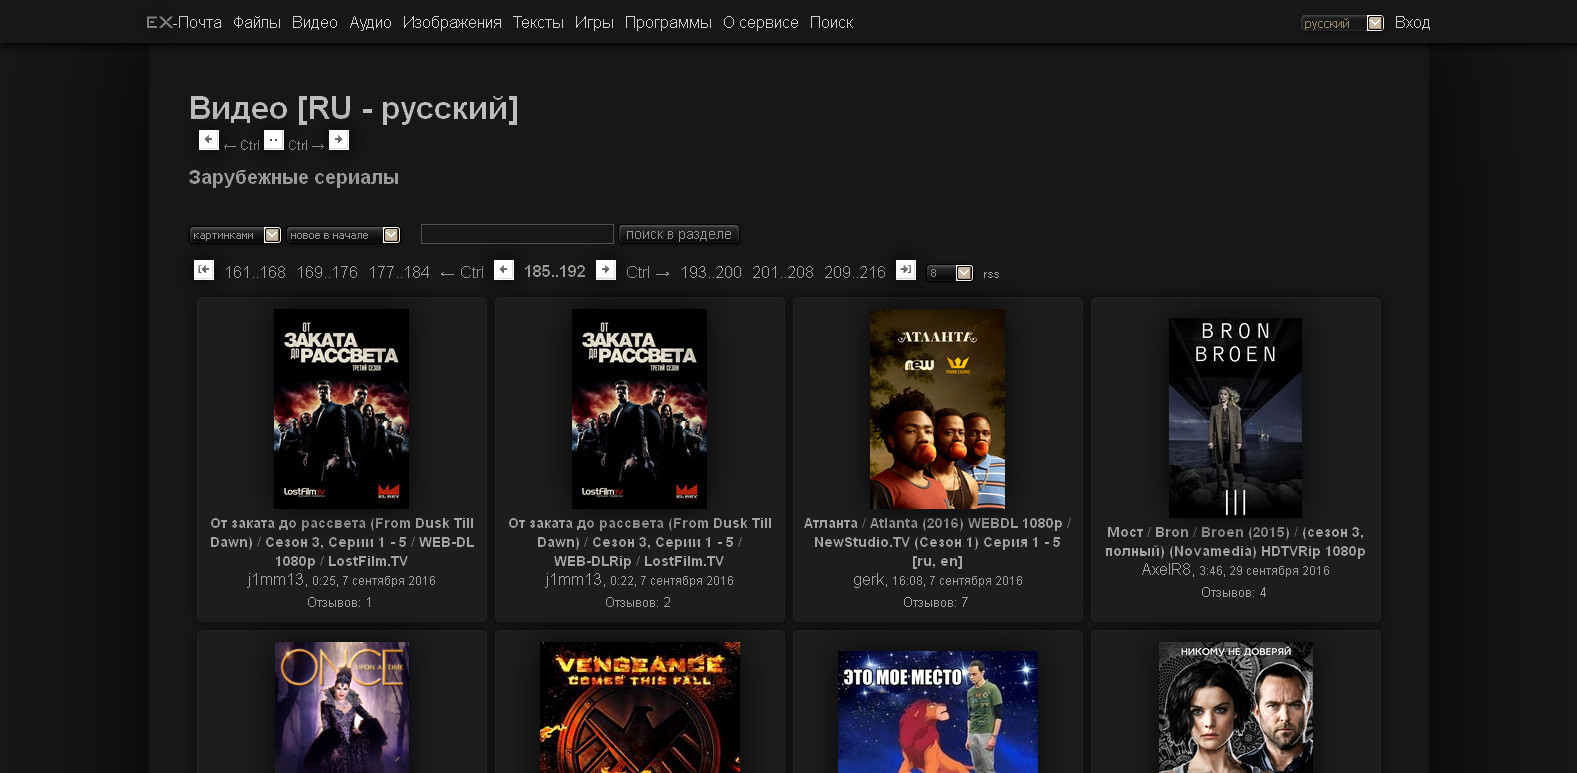This screenshot has height=773, width=1577.
Task: Go to previous page arrow before 185..192
Action: pos(504,270)
